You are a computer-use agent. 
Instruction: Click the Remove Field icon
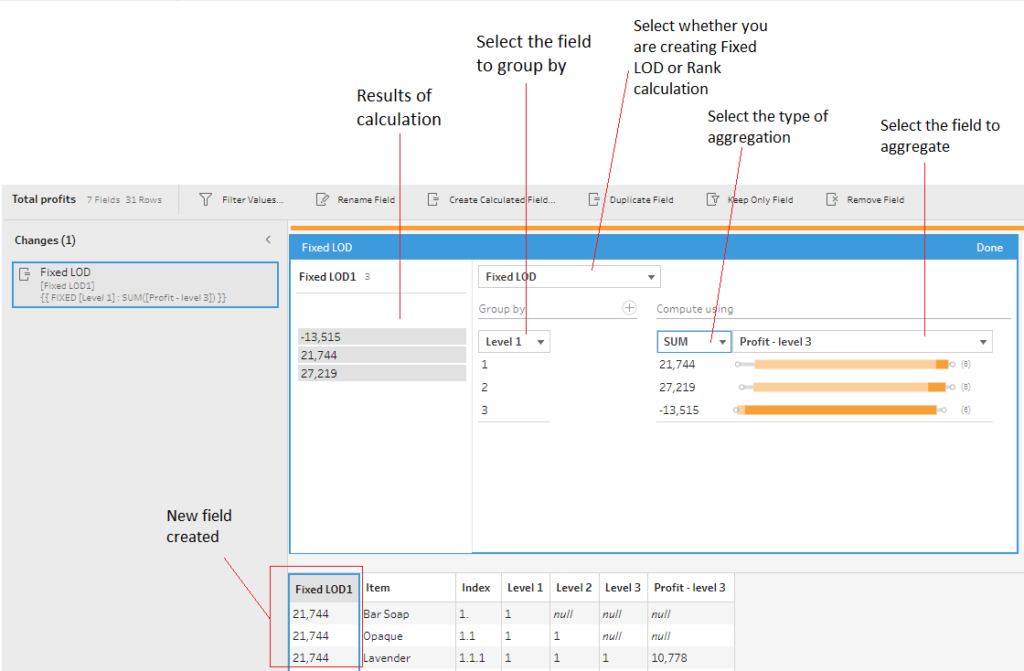831,200
